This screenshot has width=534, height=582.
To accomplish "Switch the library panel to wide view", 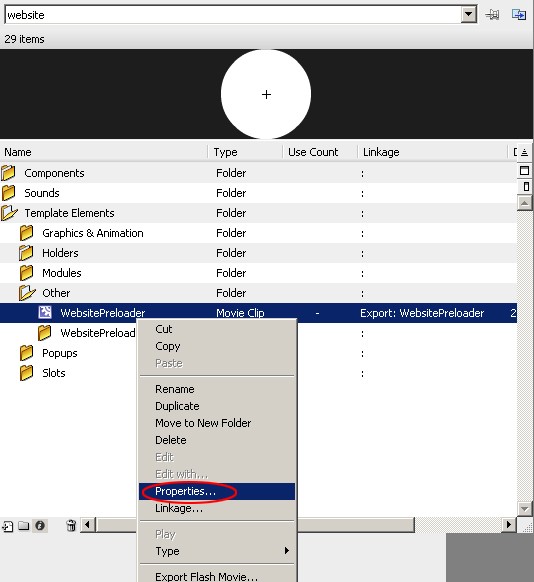I will coord(524,170).
